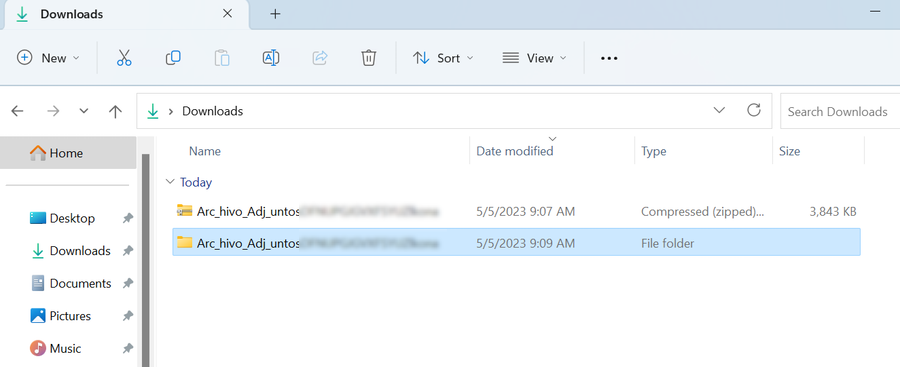This screenshot has width=900, height=367.
Task: Select the compressed zipped Arc_hivo file
Action: click(516, 211)
